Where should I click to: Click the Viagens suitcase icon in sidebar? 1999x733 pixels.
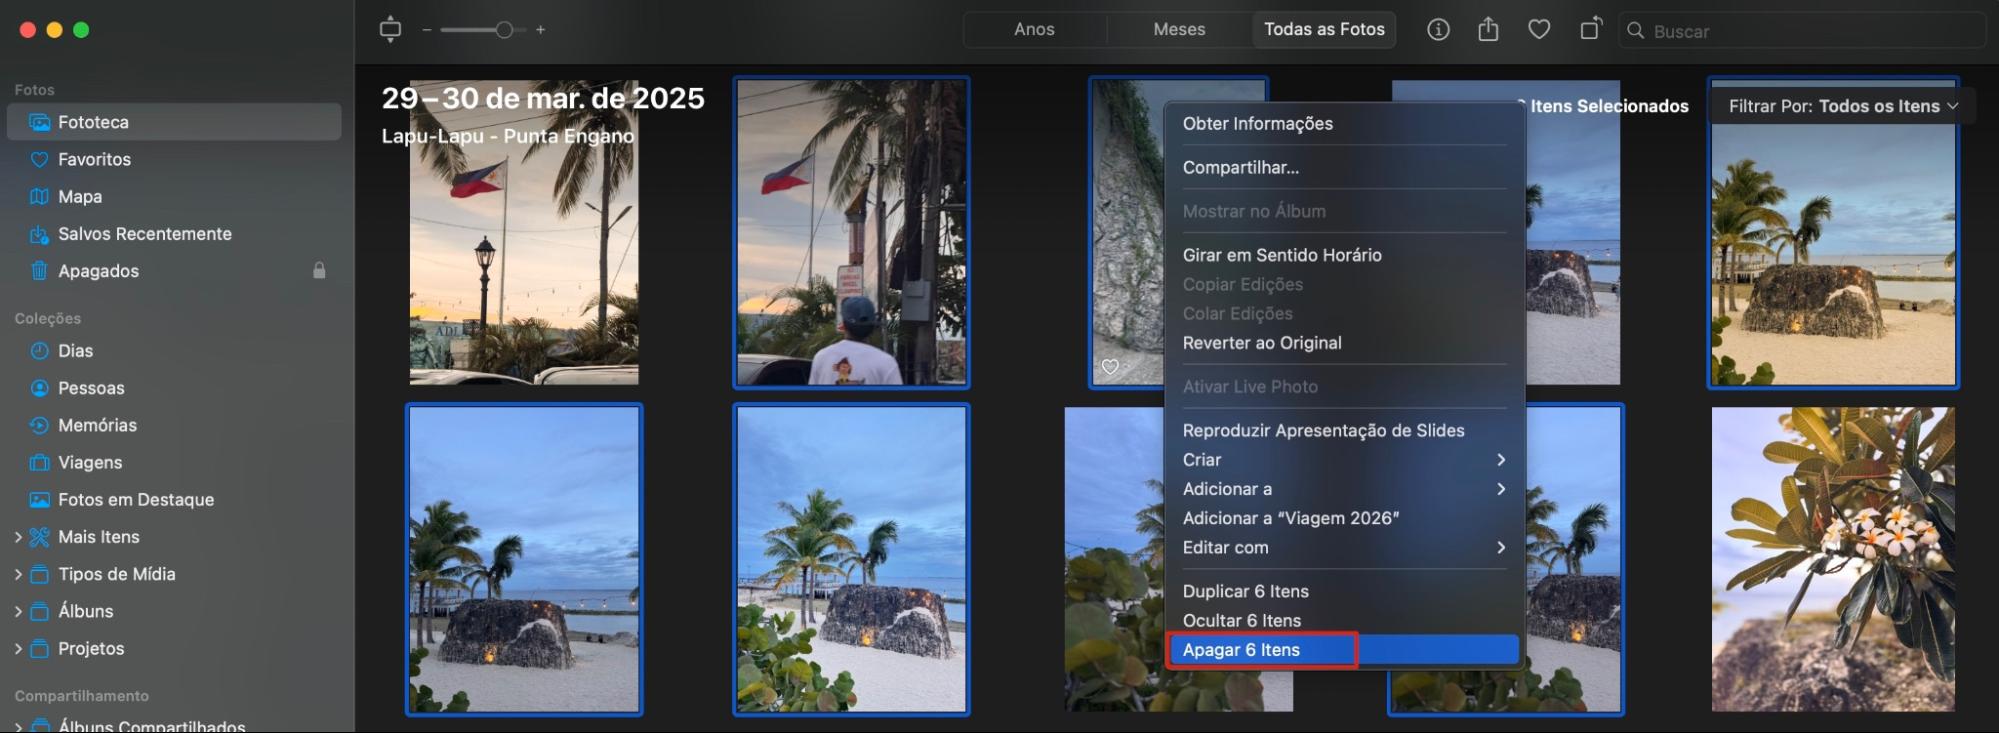(39, 462)
